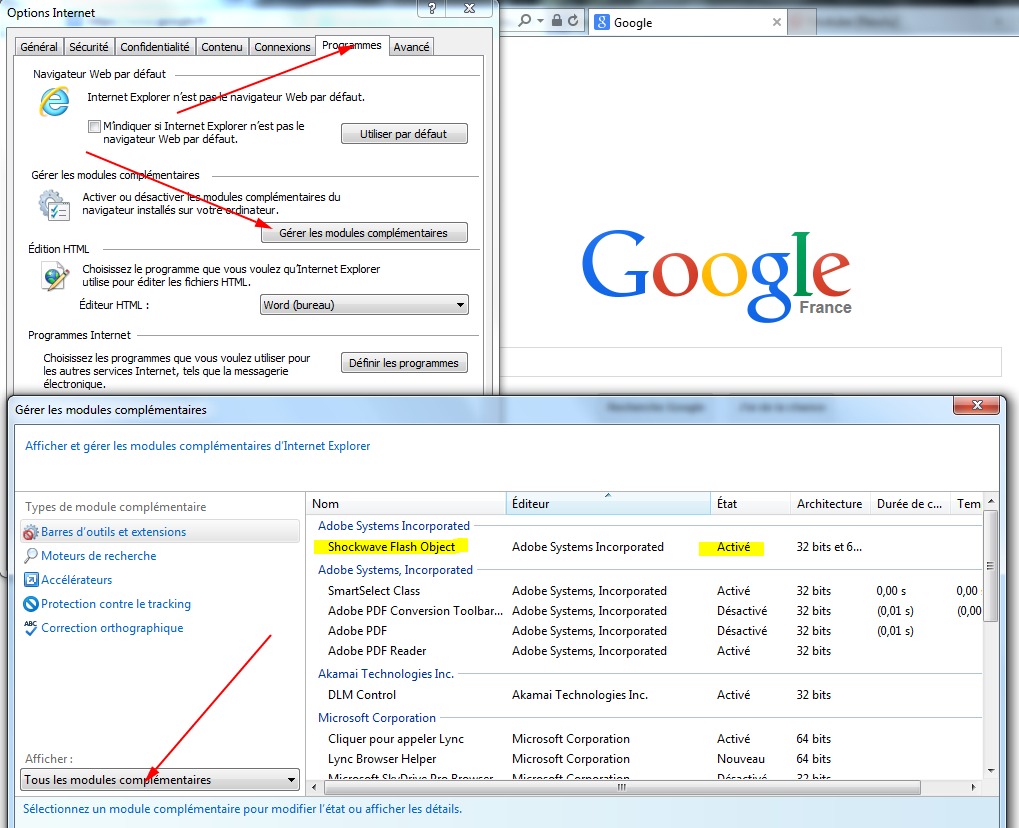
Task: Select the Shockwave Flash Object add-on
Action: (x=391, y=547)
